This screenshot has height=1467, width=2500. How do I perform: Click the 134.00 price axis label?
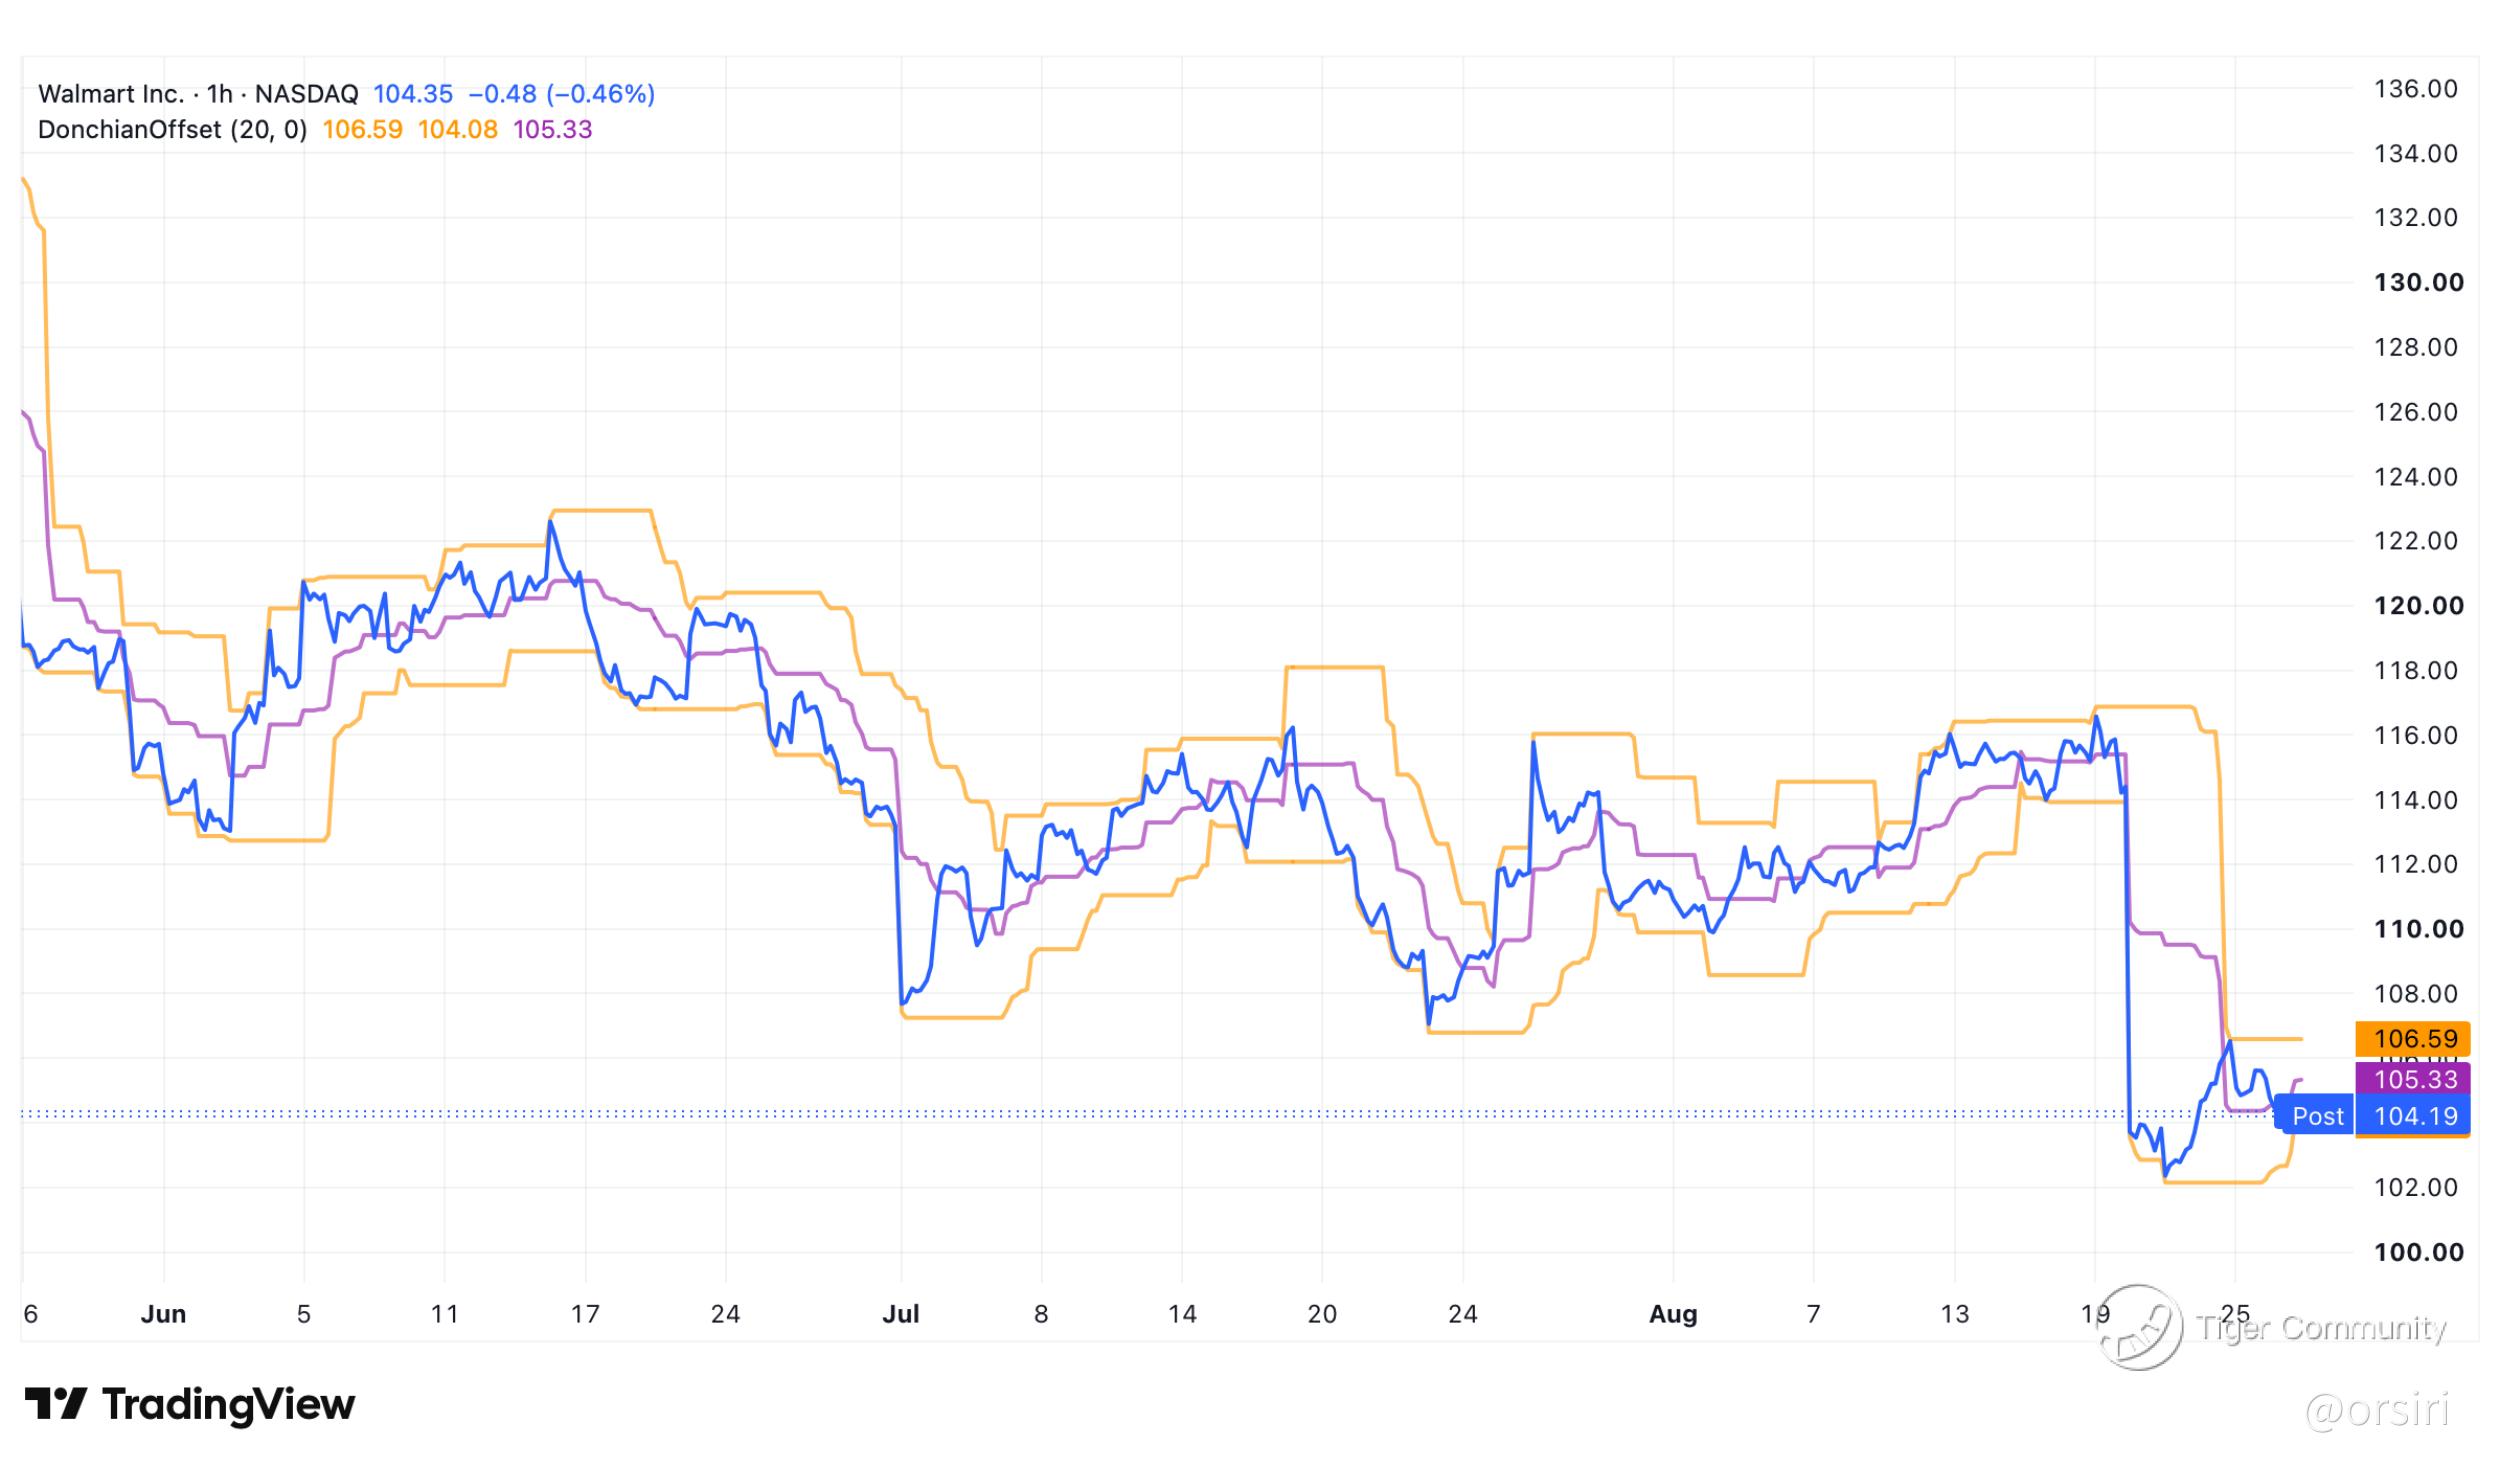[2416, 153]
